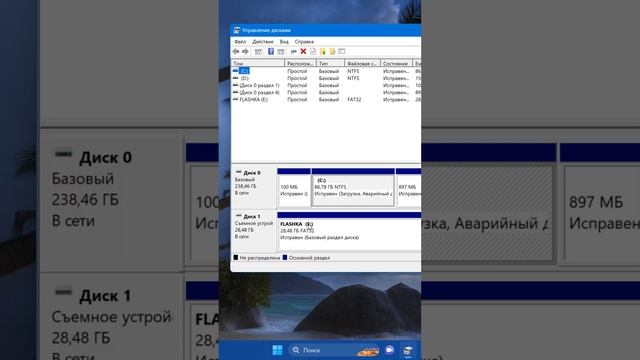
Task: Click the search highlight image in taskbar search
Action: 367,350
